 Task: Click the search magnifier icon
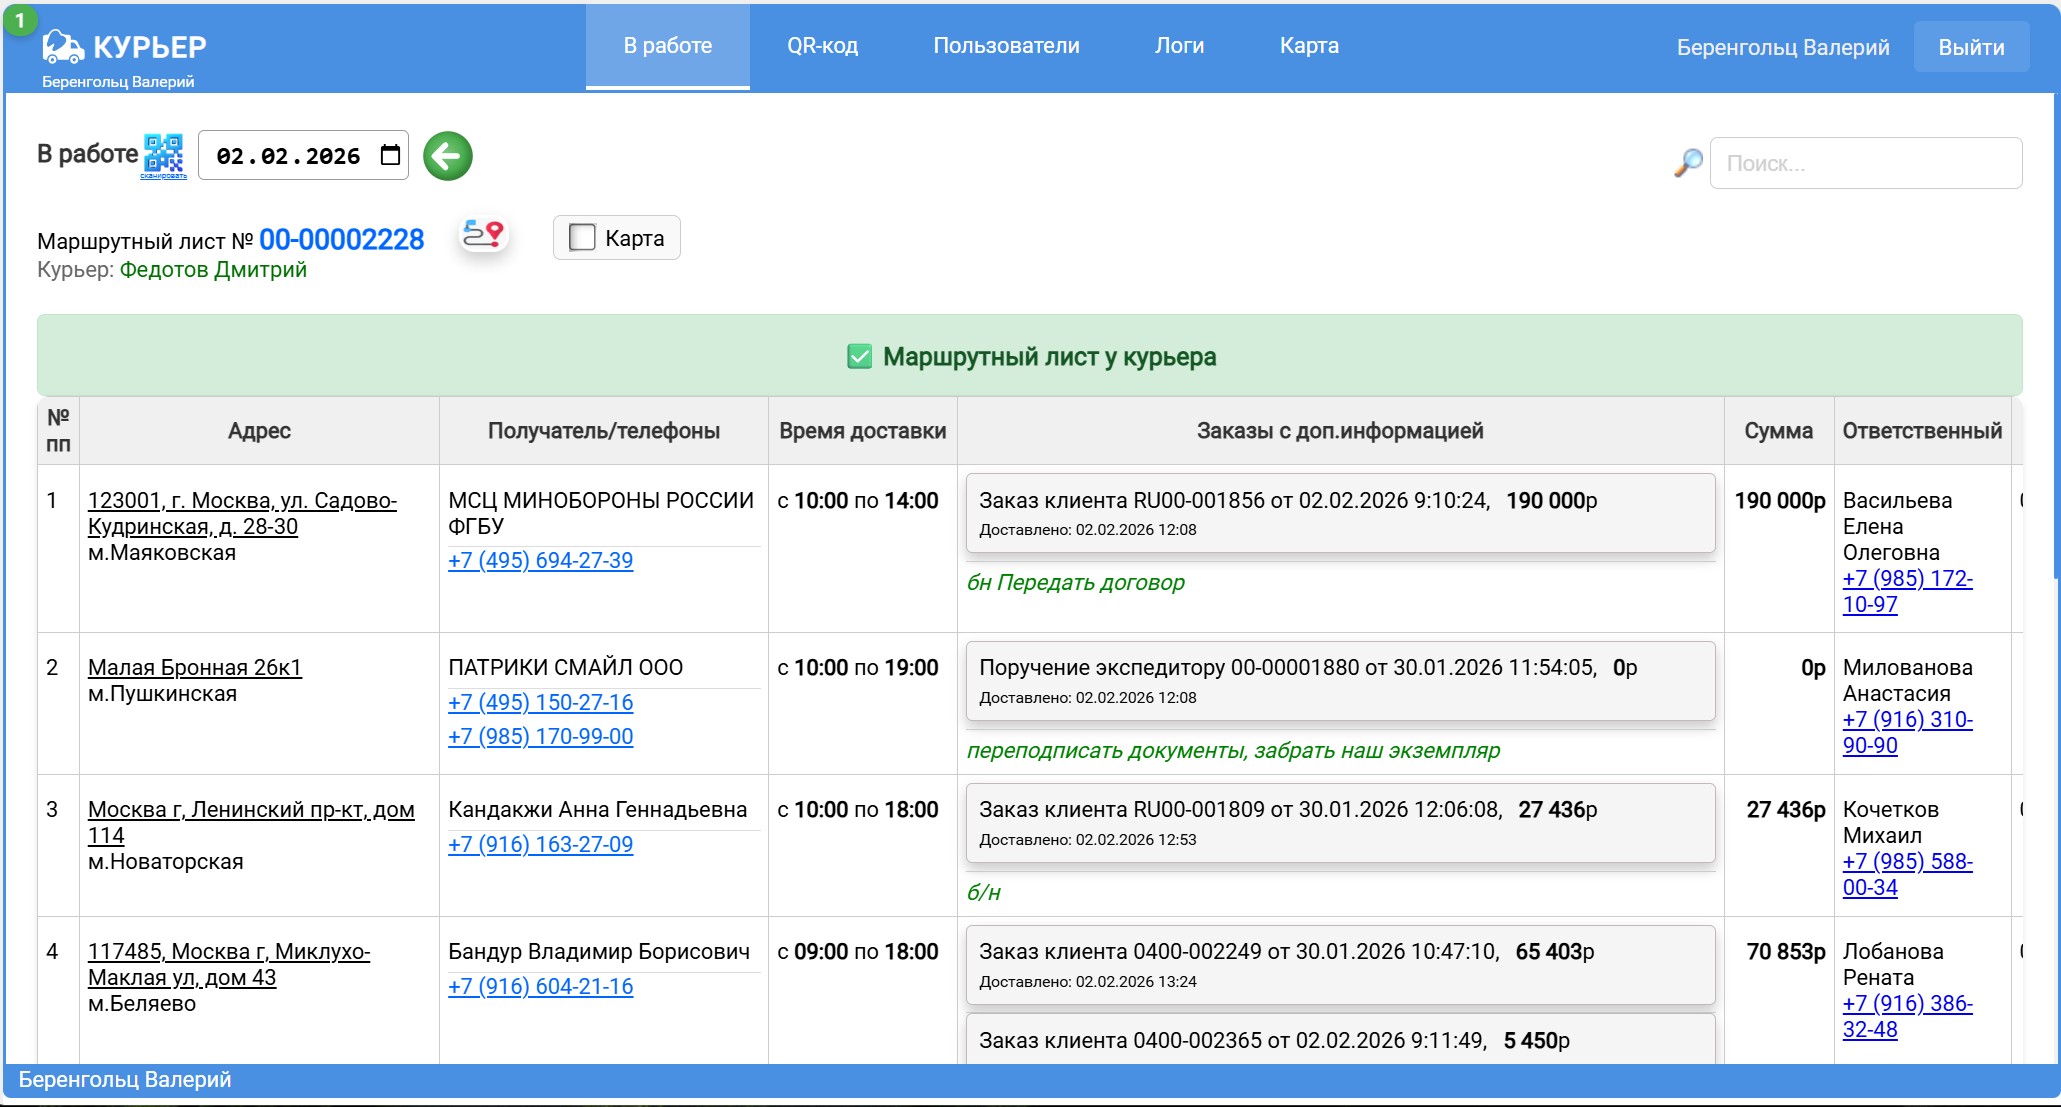click(1688, 163)
